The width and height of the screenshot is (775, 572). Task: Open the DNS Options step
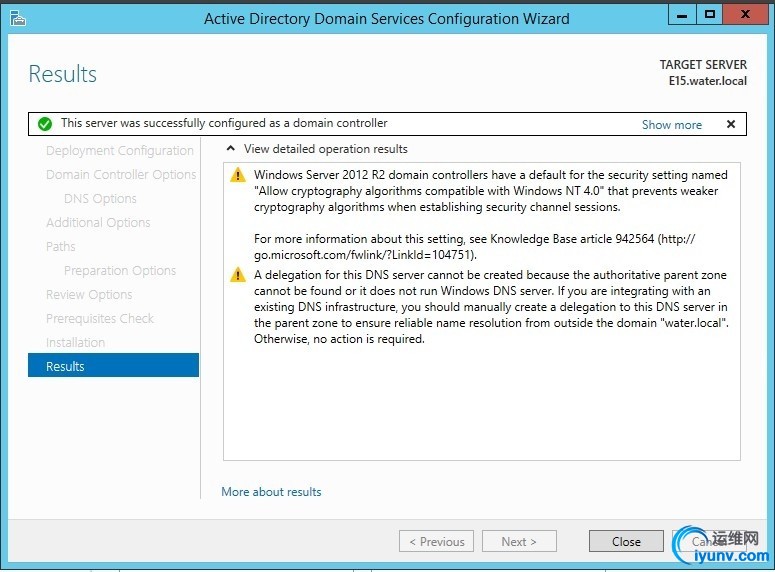(100, 199)
